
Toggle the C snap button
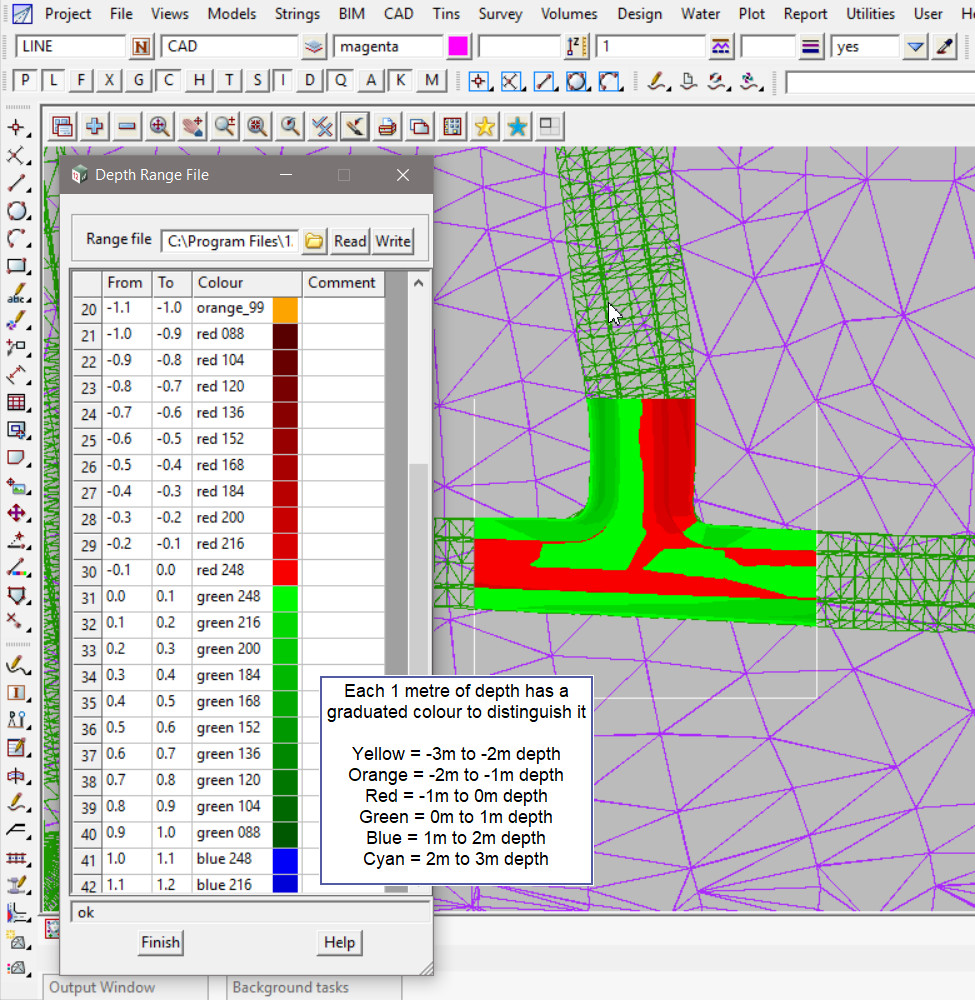click(170, 81)
